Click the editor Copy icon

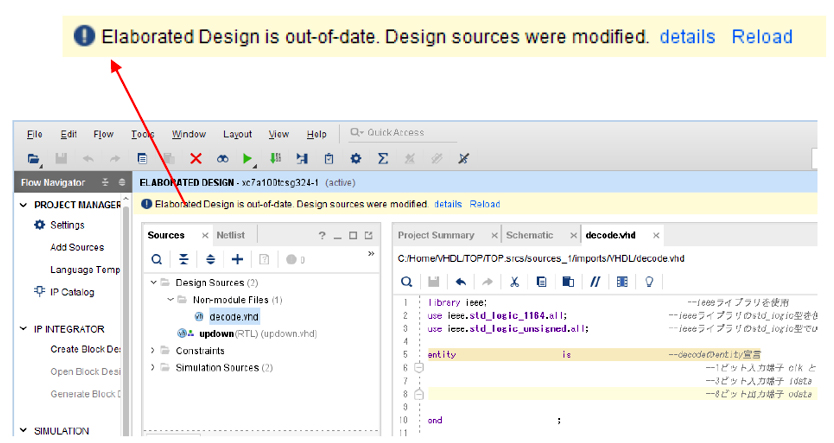541,282
